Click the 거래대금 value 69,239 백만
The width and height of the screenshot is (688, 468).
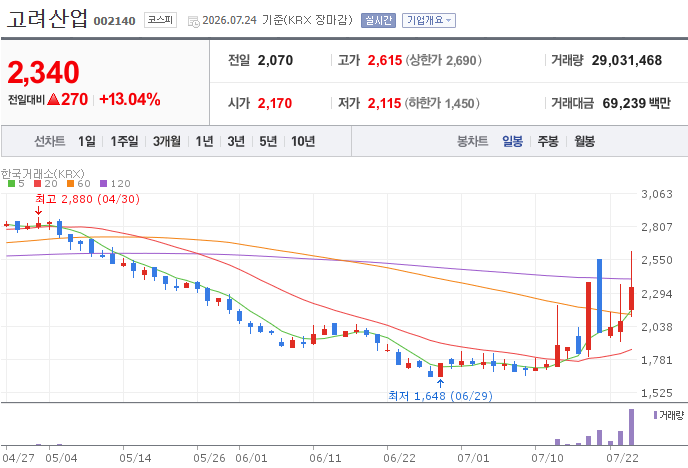(x=637, y=103)
